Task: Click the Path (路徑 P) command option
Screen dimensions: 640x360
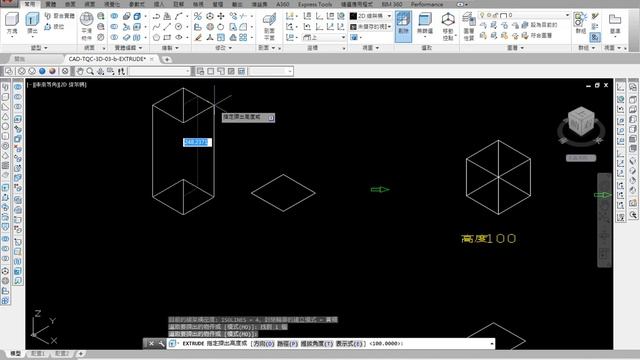Action: click(287, 344)
